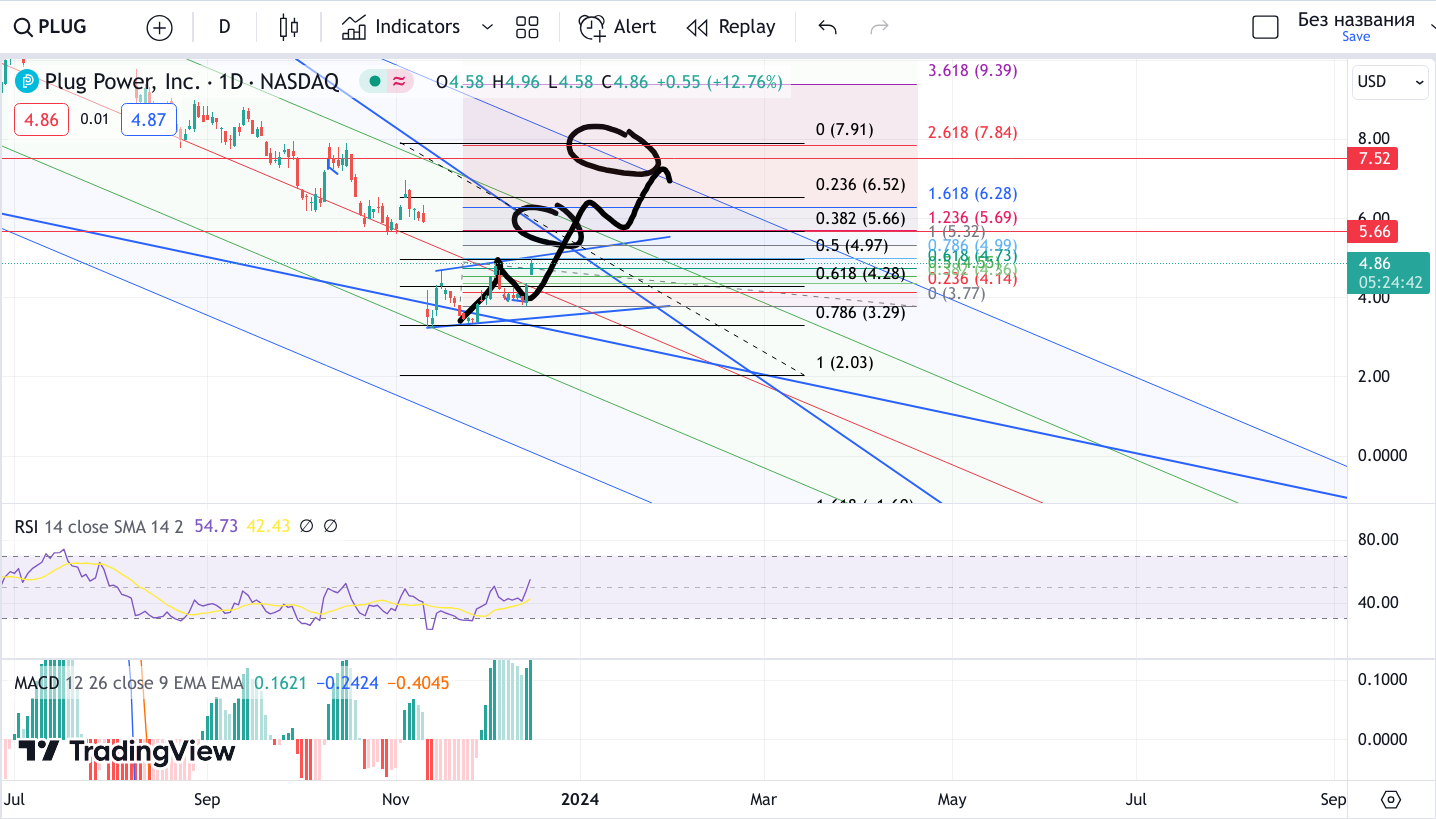Screen dimensions: 1436x819
Task: Click the purple 3.618 (9.39) extension label
Action: [x=973, y=70]
